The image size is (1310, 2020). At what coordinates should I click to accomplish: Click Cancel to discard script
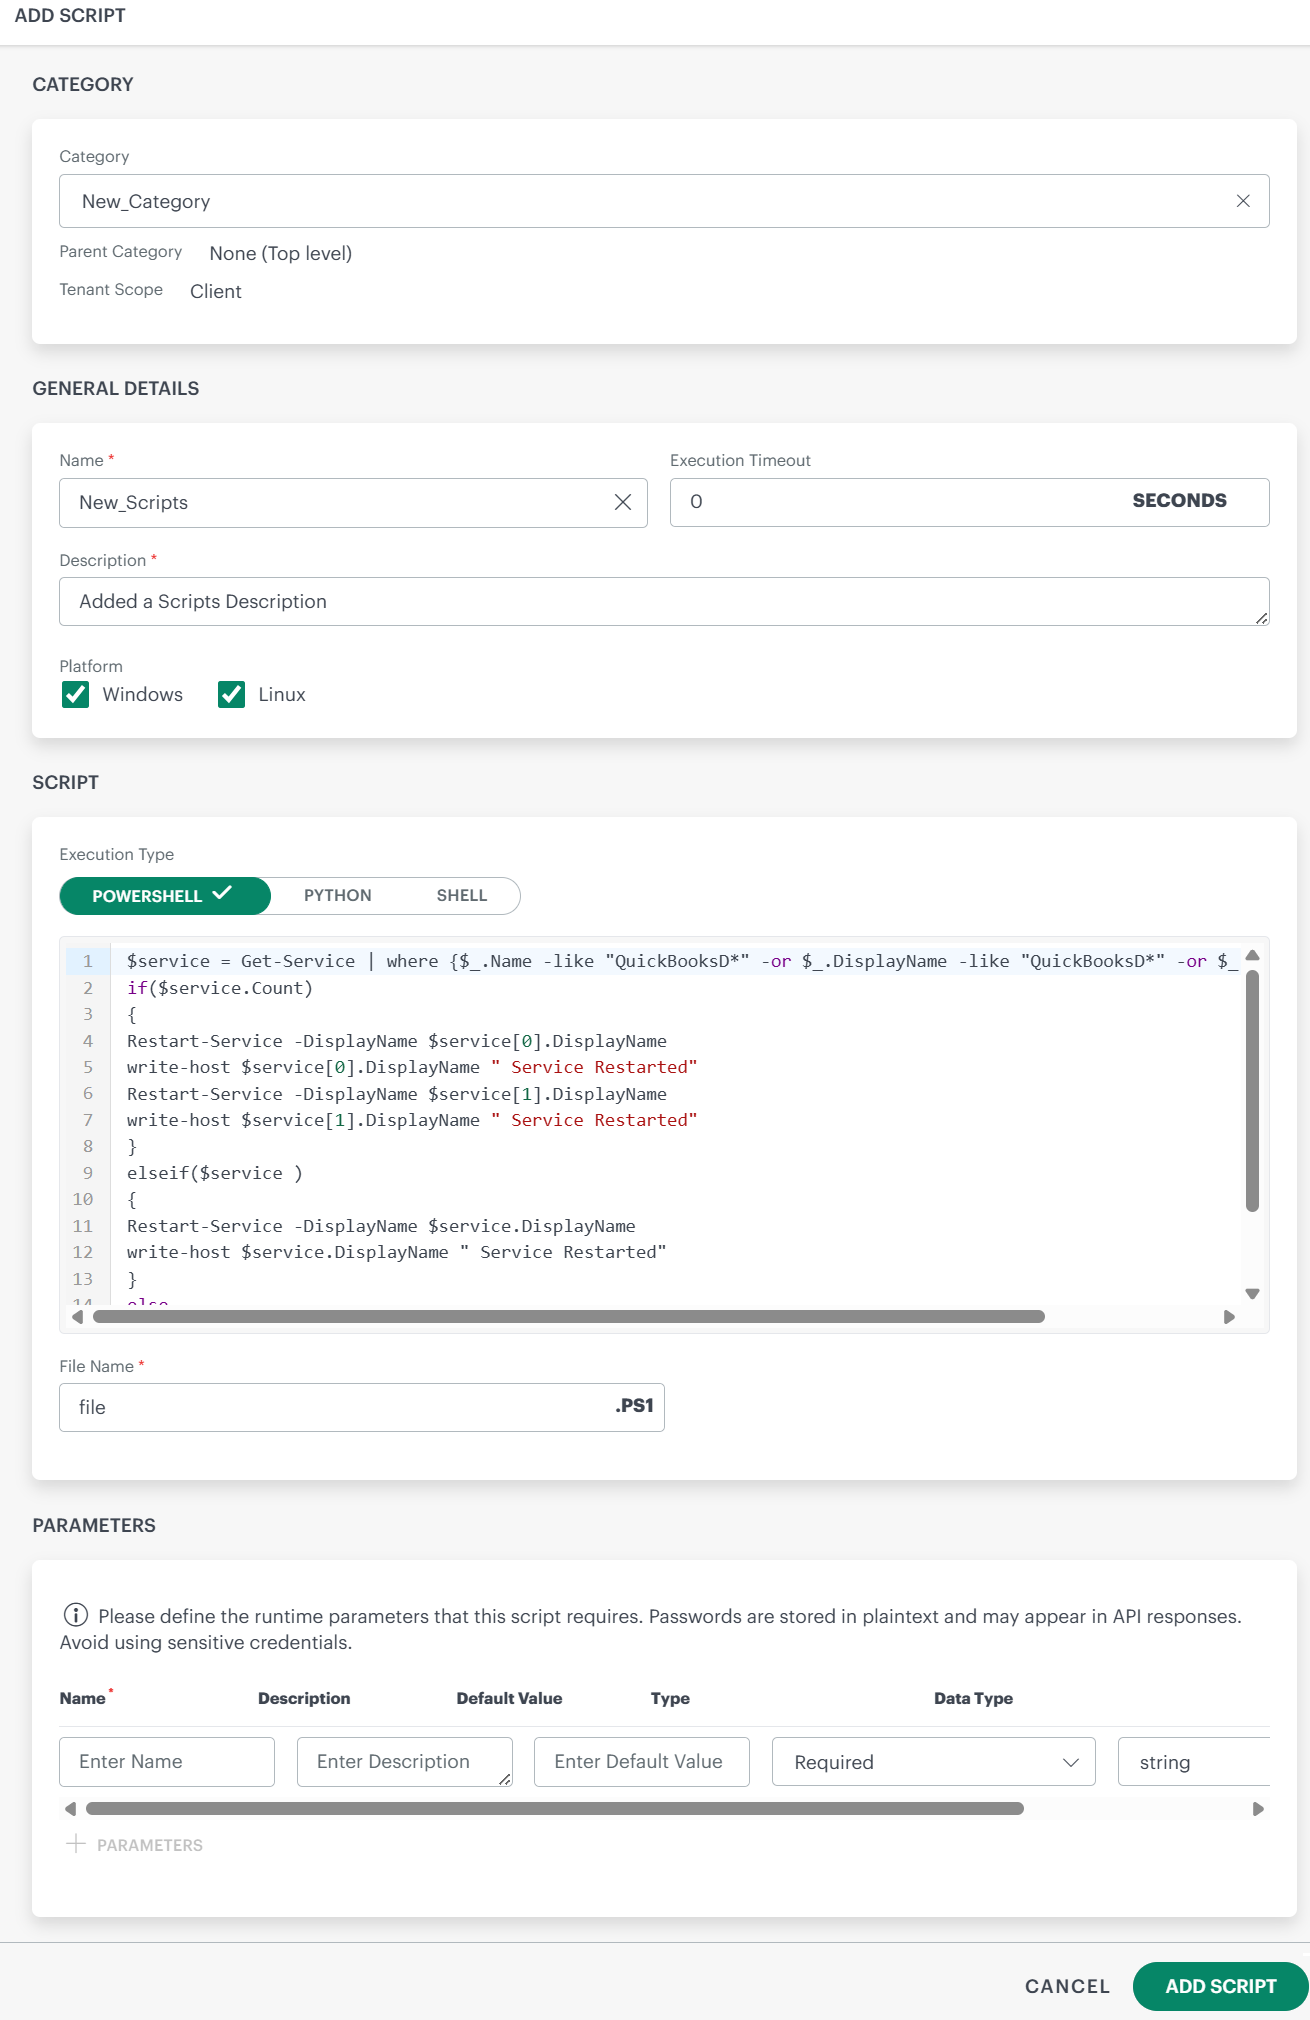(x=1067, y=1986)
